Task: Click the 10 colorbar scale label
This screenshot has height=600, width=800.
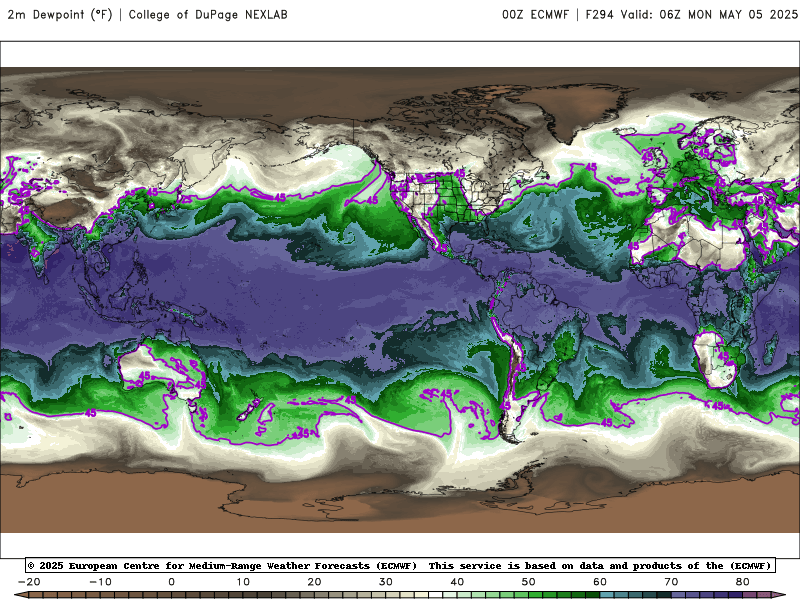Action: [x=243, y=582]
